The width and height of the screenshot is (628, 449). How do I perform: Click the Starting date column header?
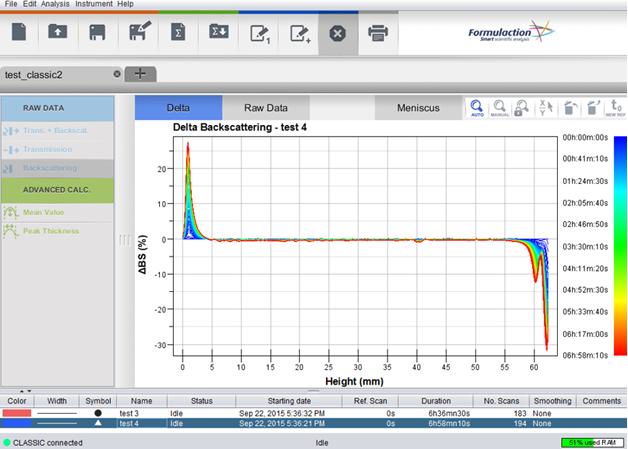pyautogui.click(x=289, y=401)
